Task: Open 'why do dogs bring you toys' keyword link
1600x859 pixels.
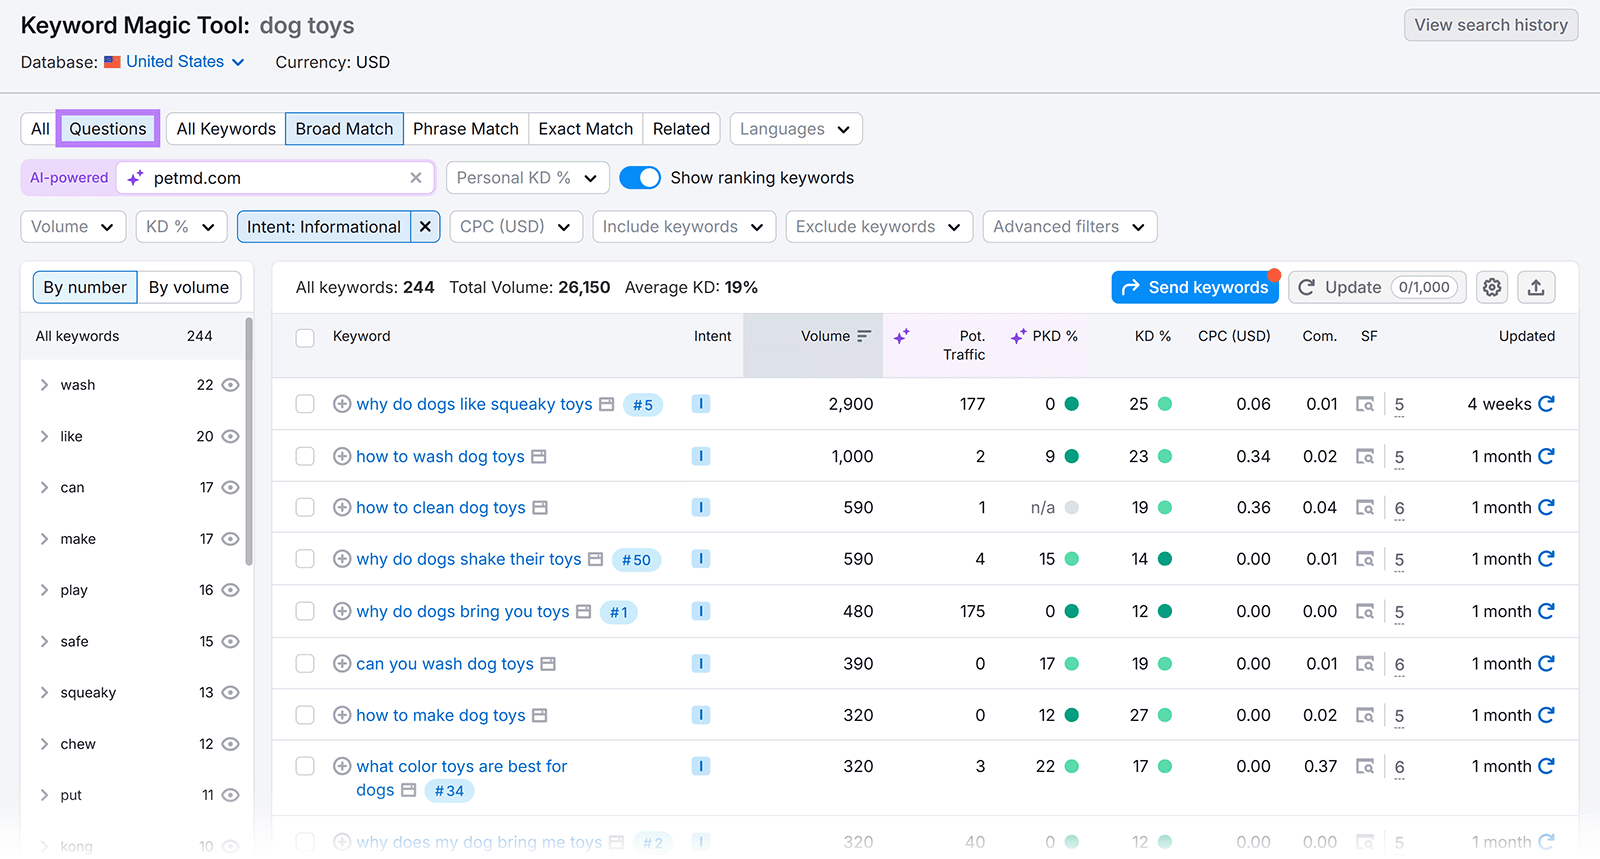Action: [x=462, y=612]
